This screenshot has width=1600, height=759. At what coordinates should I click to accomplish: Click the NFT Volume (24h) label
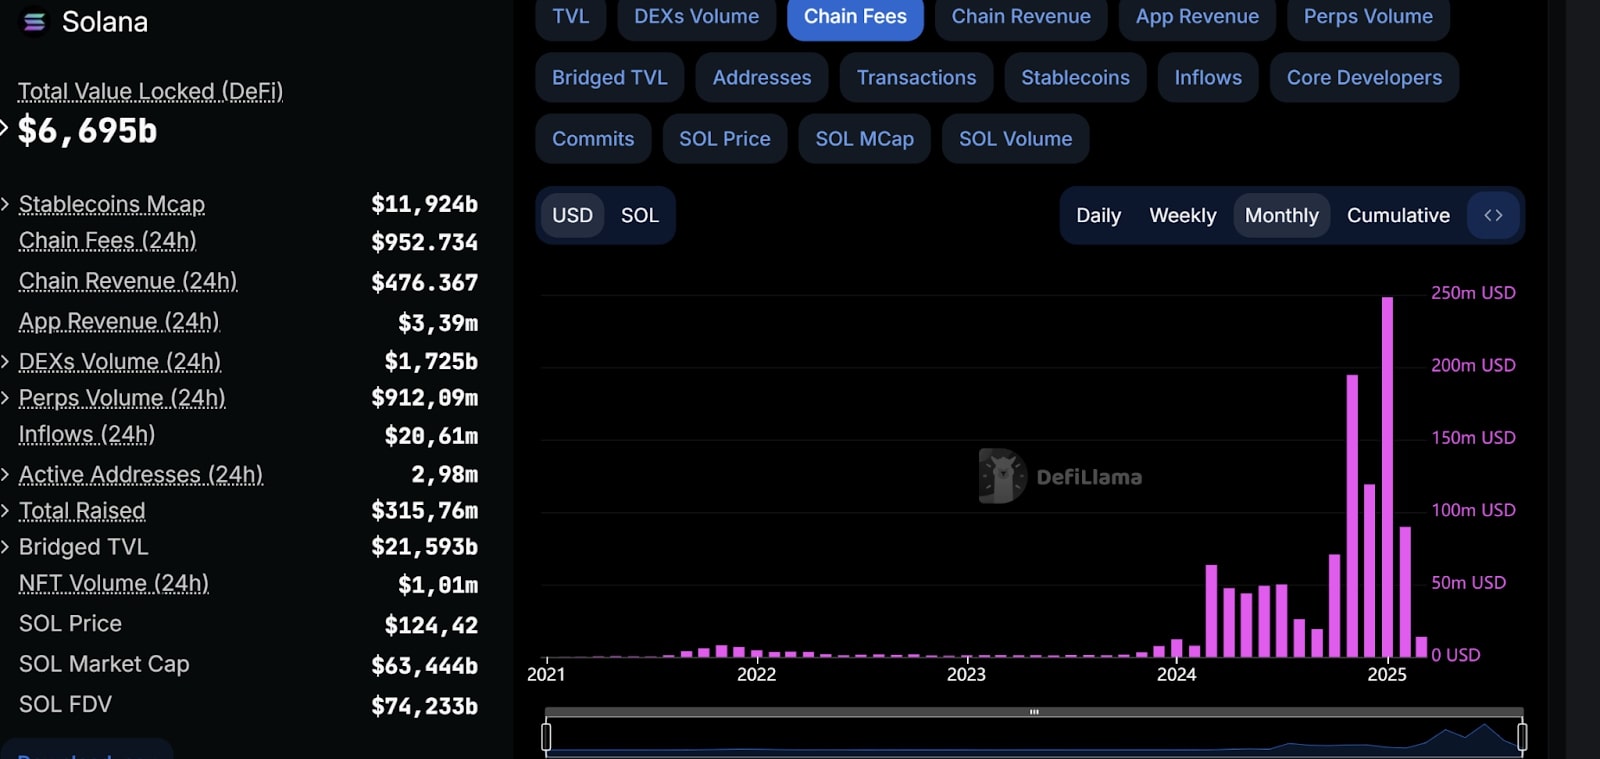tap(114, 583)
